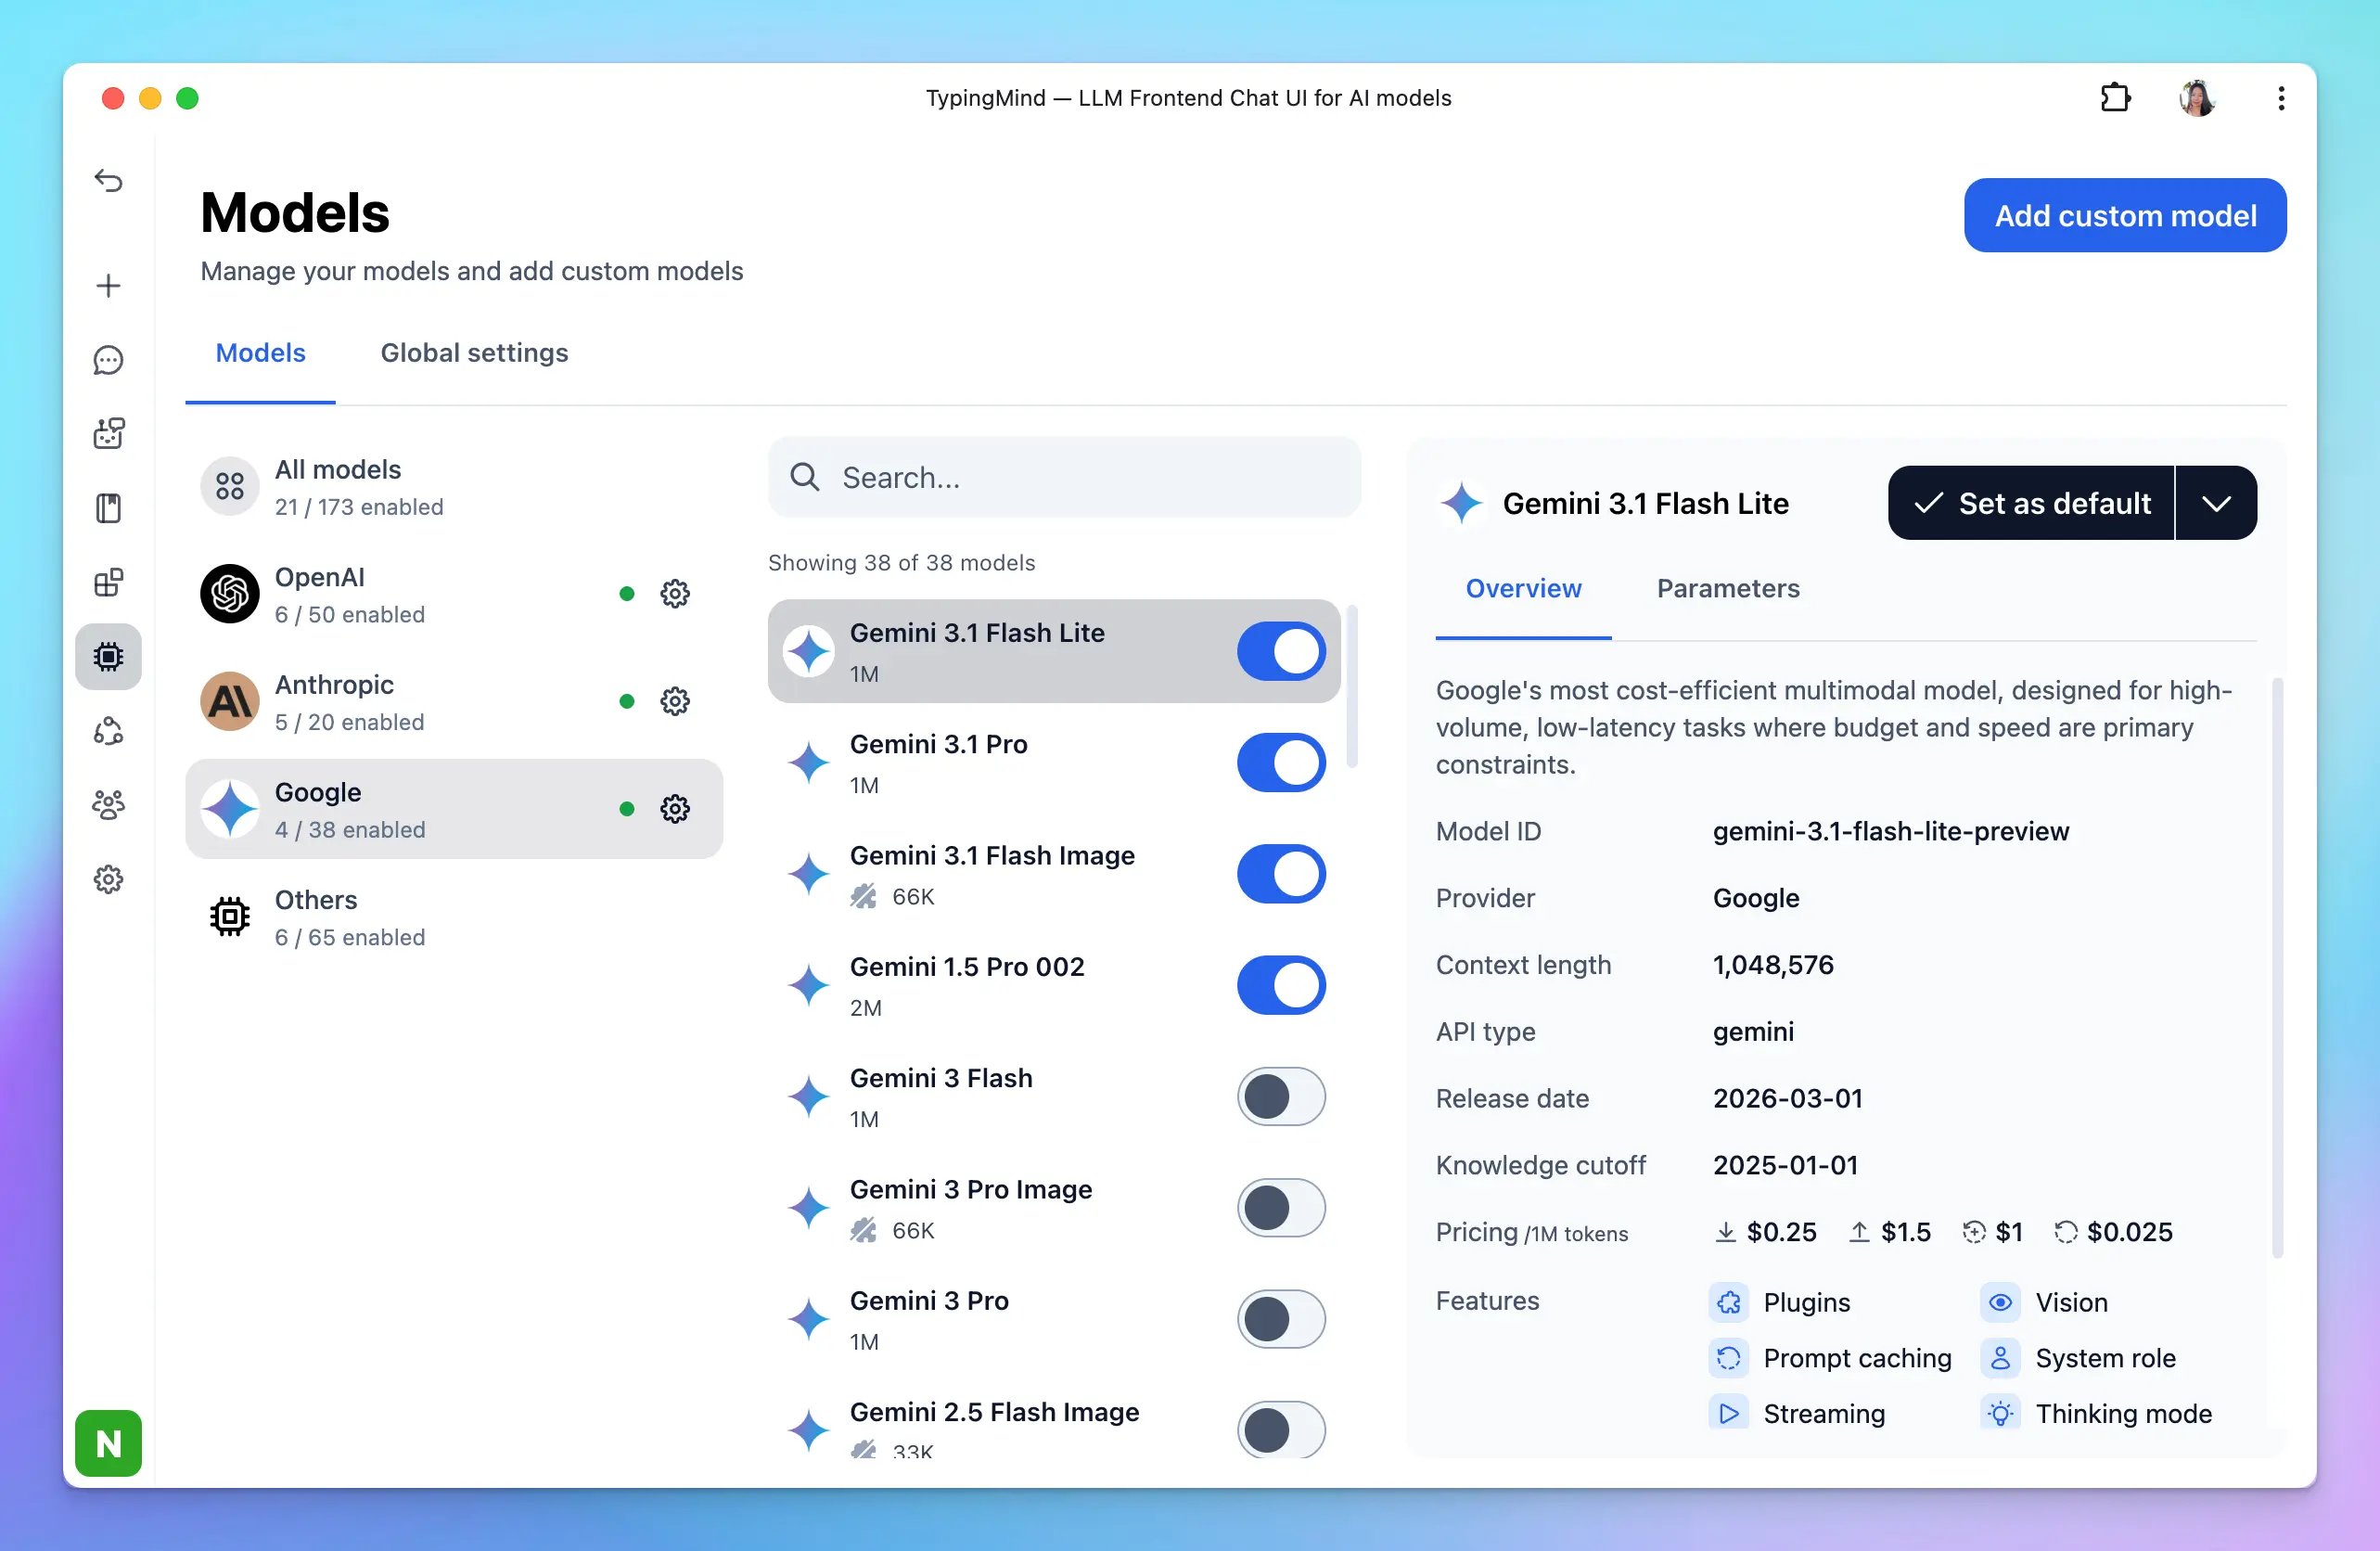Enable Gemini 2.5 Flash Image toggle
Screen dimensions: 2380x1551
pos(1281,1430)
